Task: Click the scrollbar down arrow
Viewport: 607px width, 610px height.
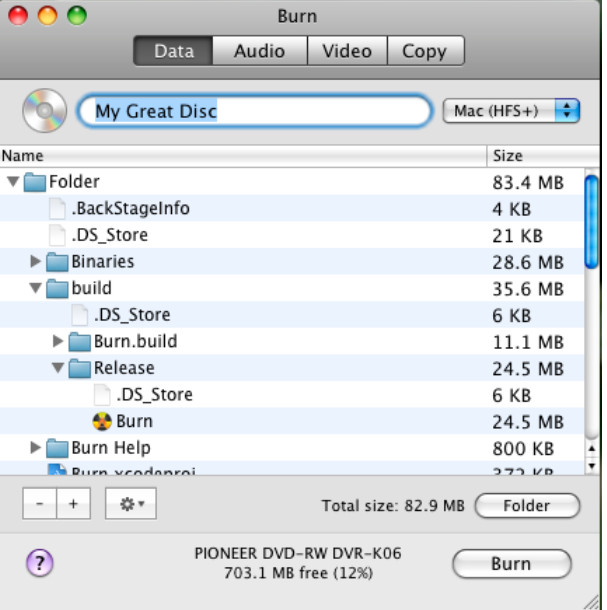Action: pyautogui.click(x=592, y=465)
